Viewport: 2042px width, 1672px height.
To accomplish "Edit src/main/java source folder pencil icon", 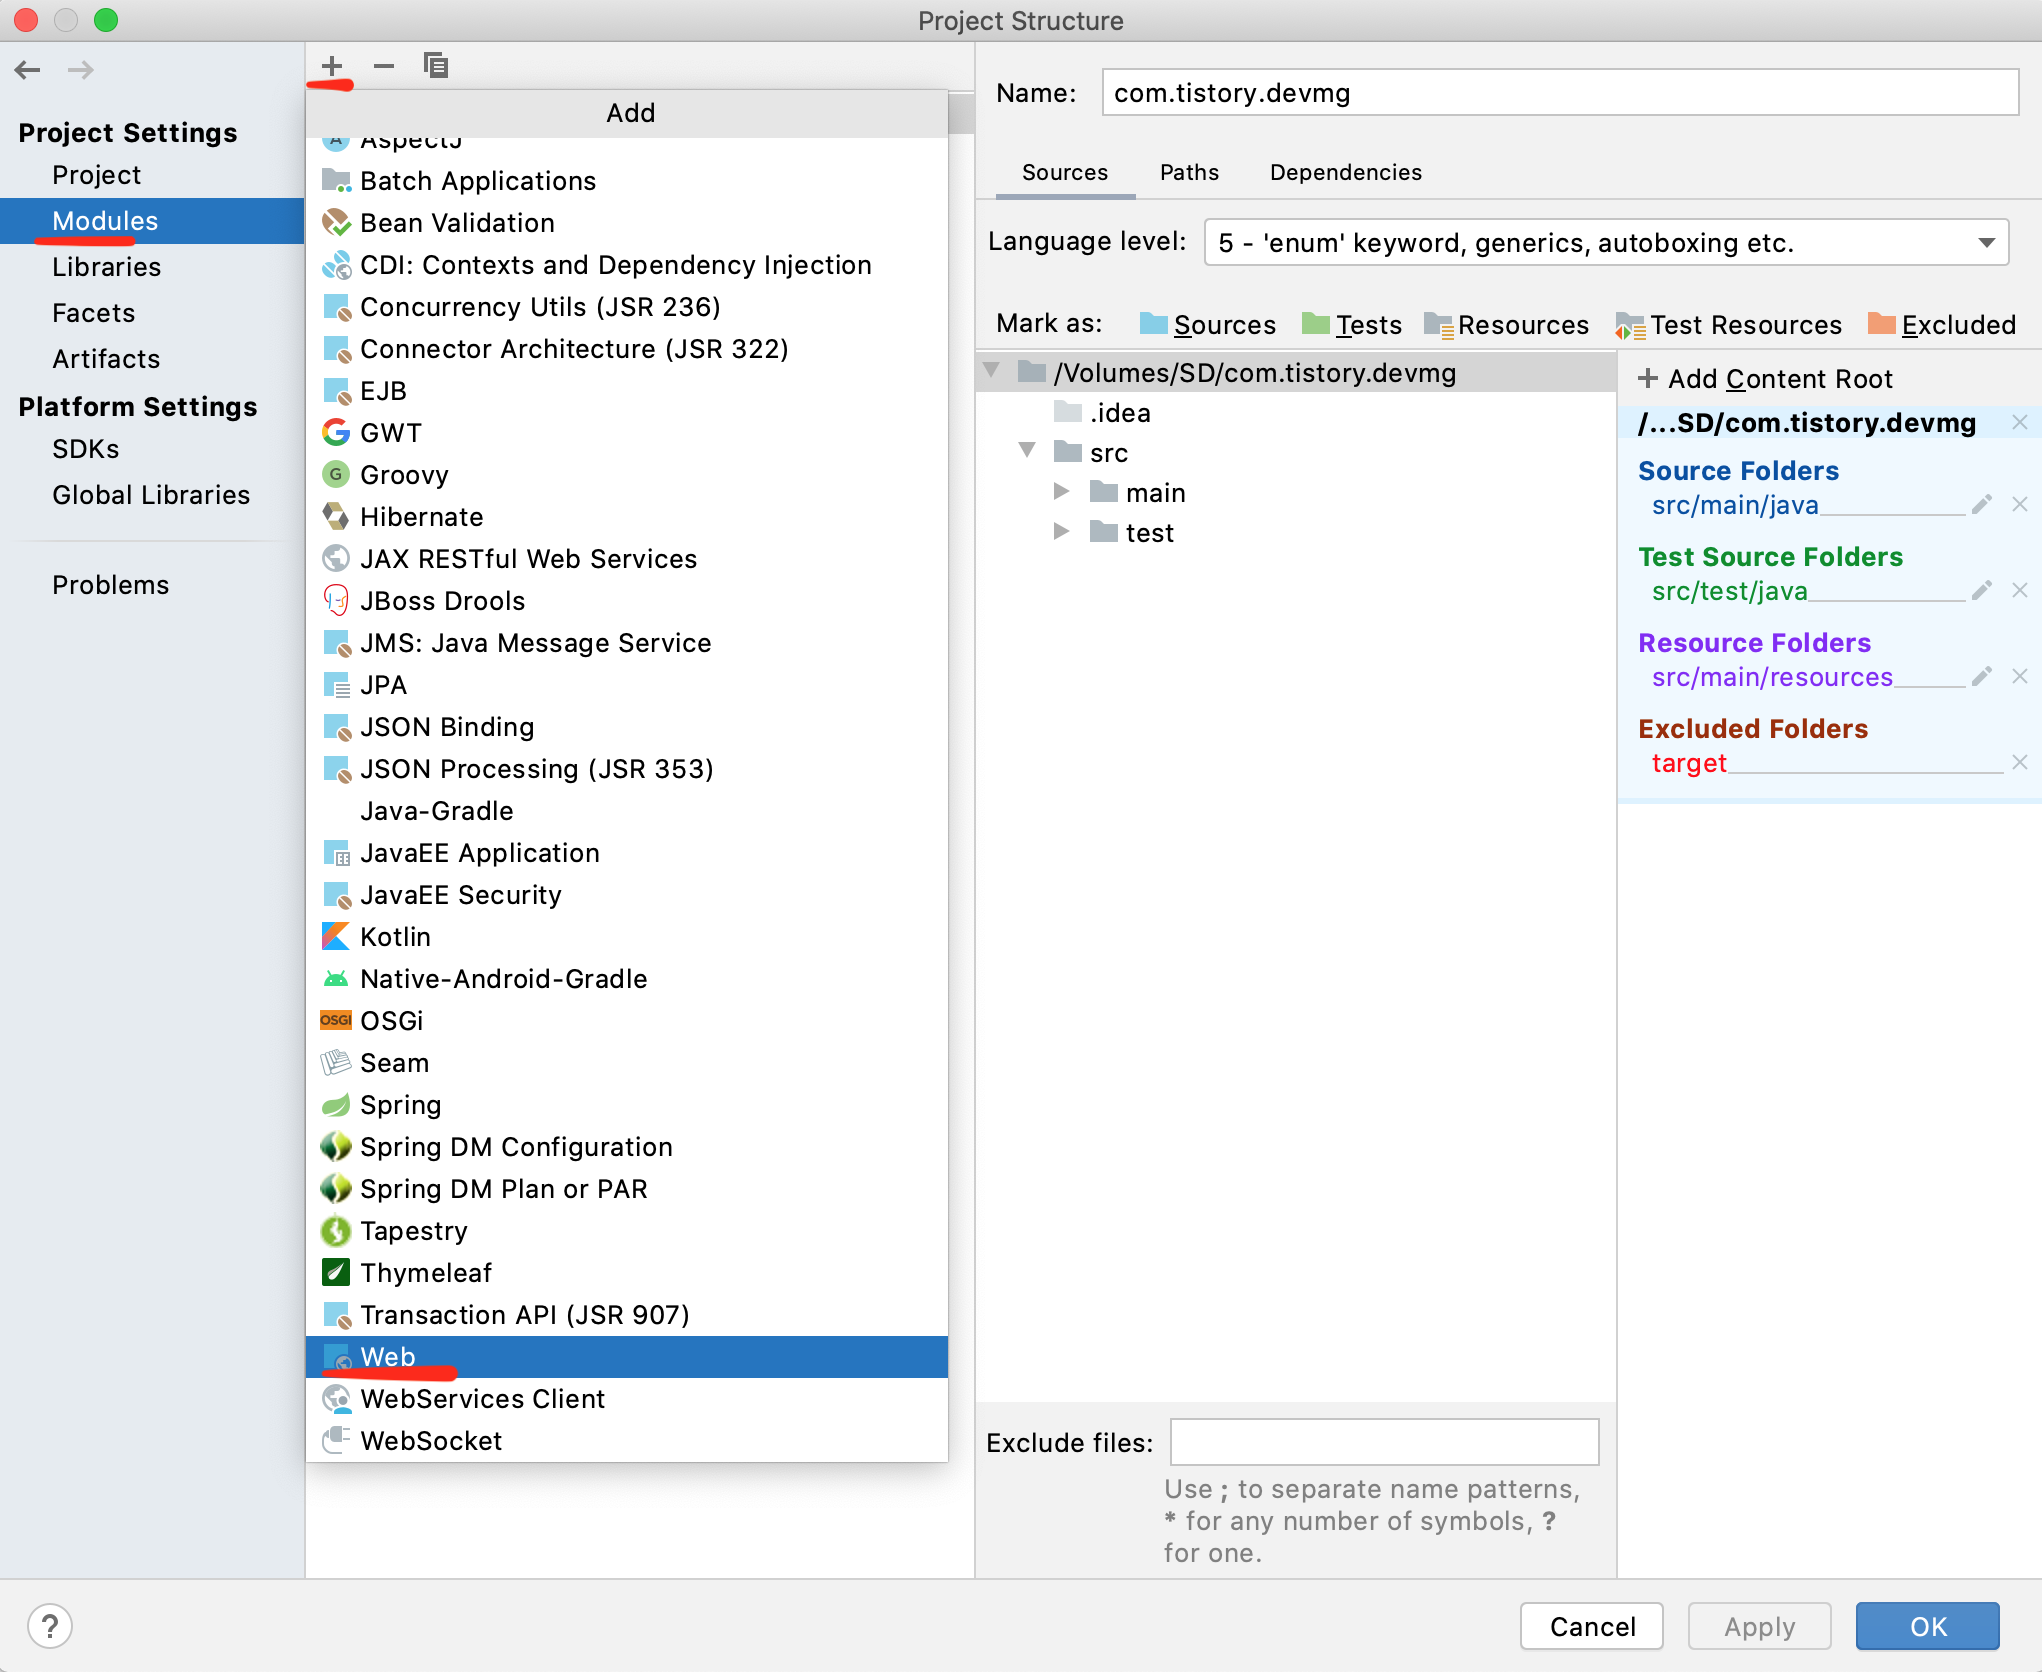I will pos(1981,505).
